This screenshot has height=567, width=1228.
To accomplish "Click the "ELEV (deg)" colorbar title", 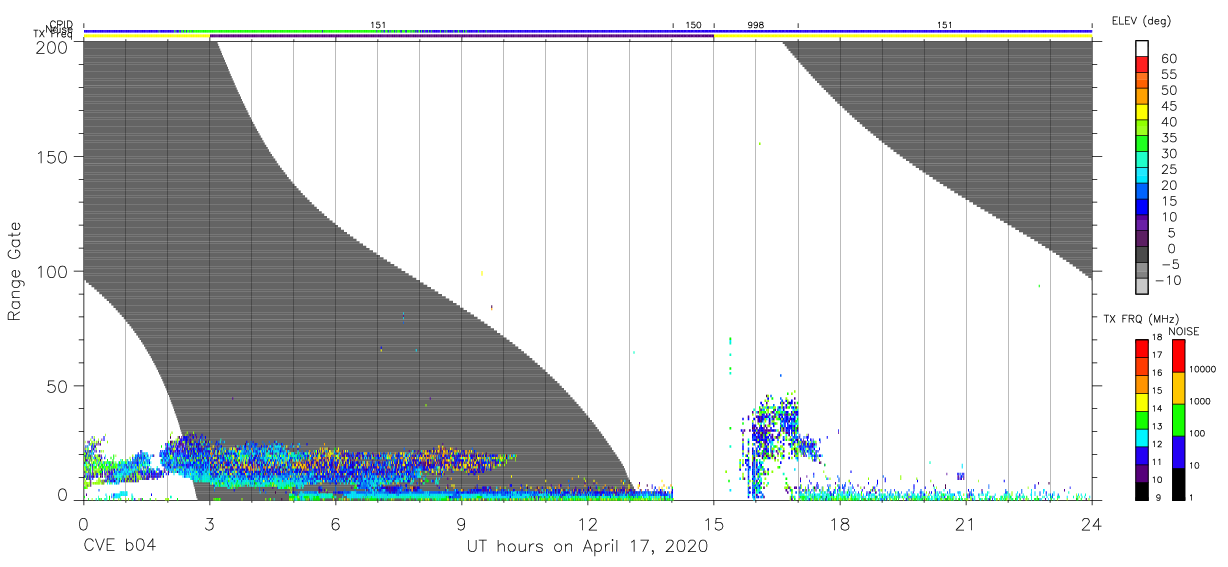I will [1140, 20].
